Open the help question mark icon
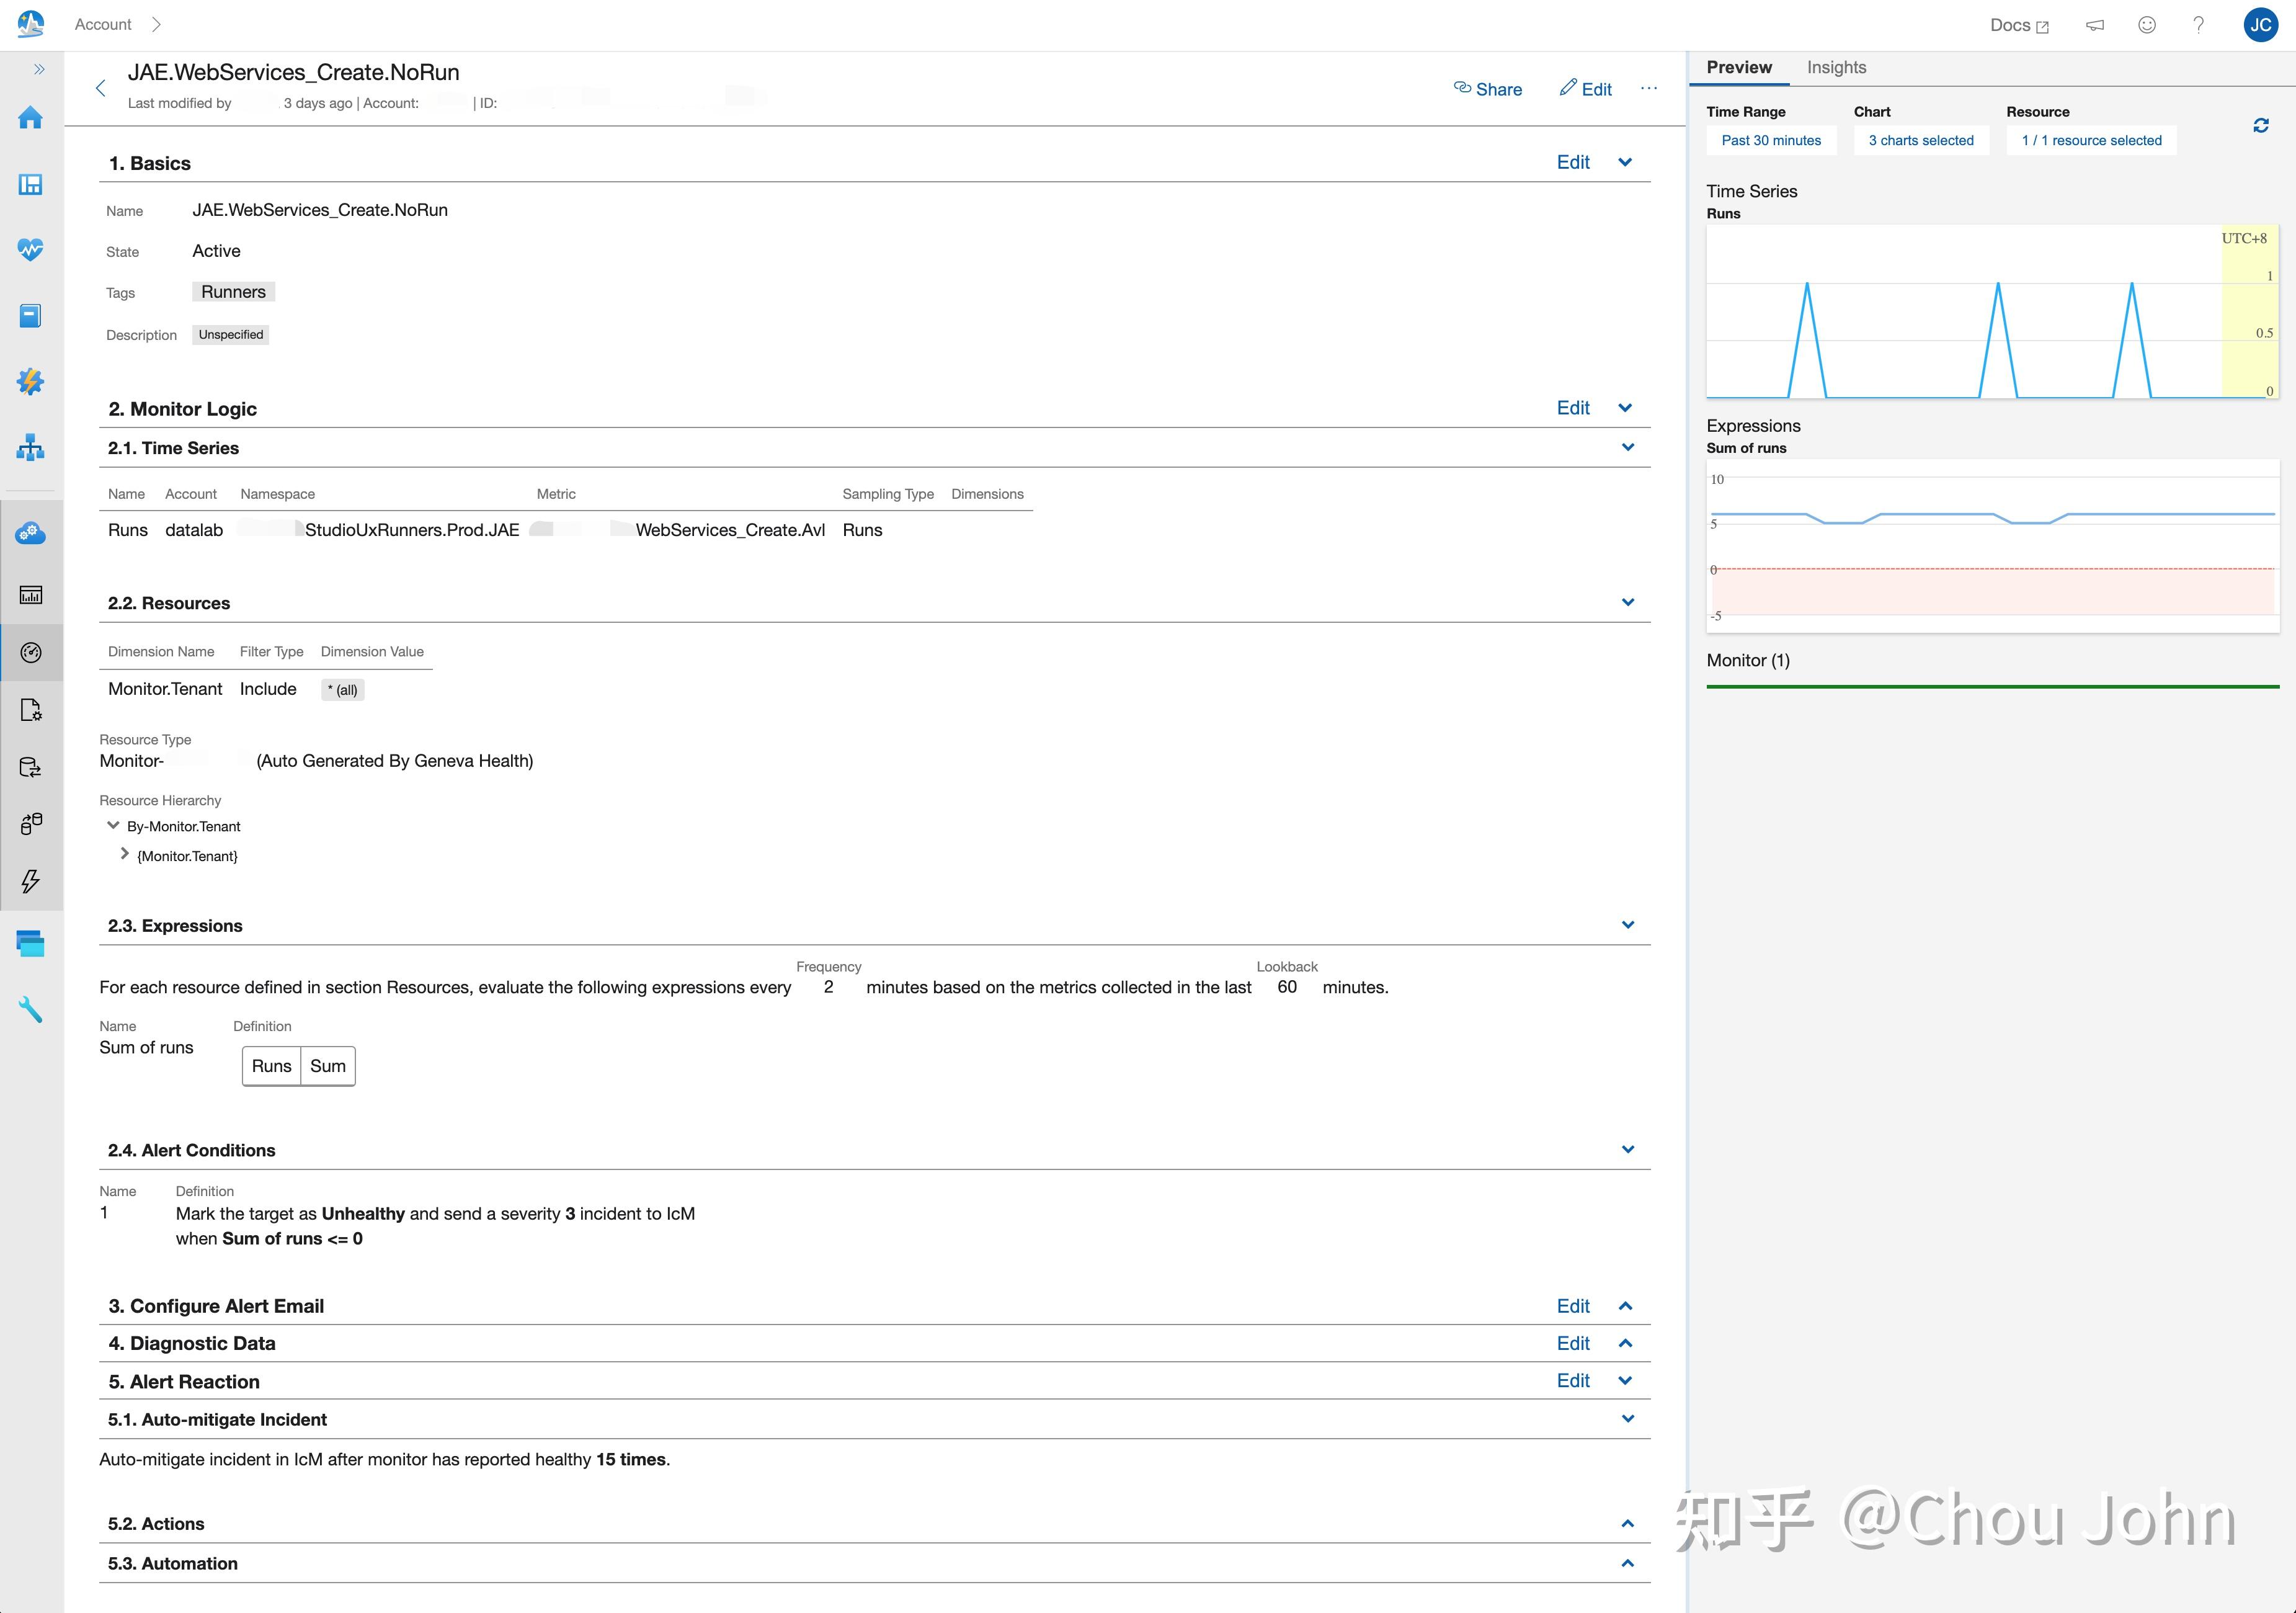Viewport: 2296px width, 1613px height. click(x=2198, y=25)
